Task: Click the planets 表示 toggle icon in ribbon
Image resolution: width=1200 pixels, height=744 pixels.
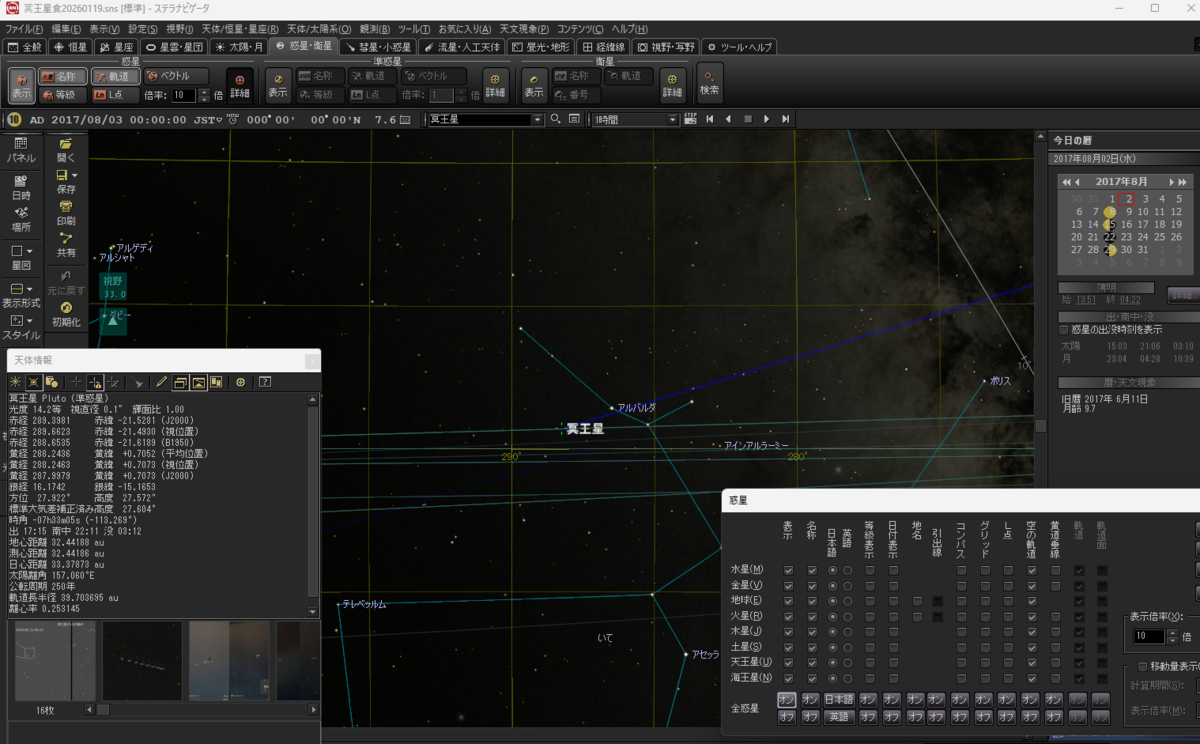Action: pos(21,85)
